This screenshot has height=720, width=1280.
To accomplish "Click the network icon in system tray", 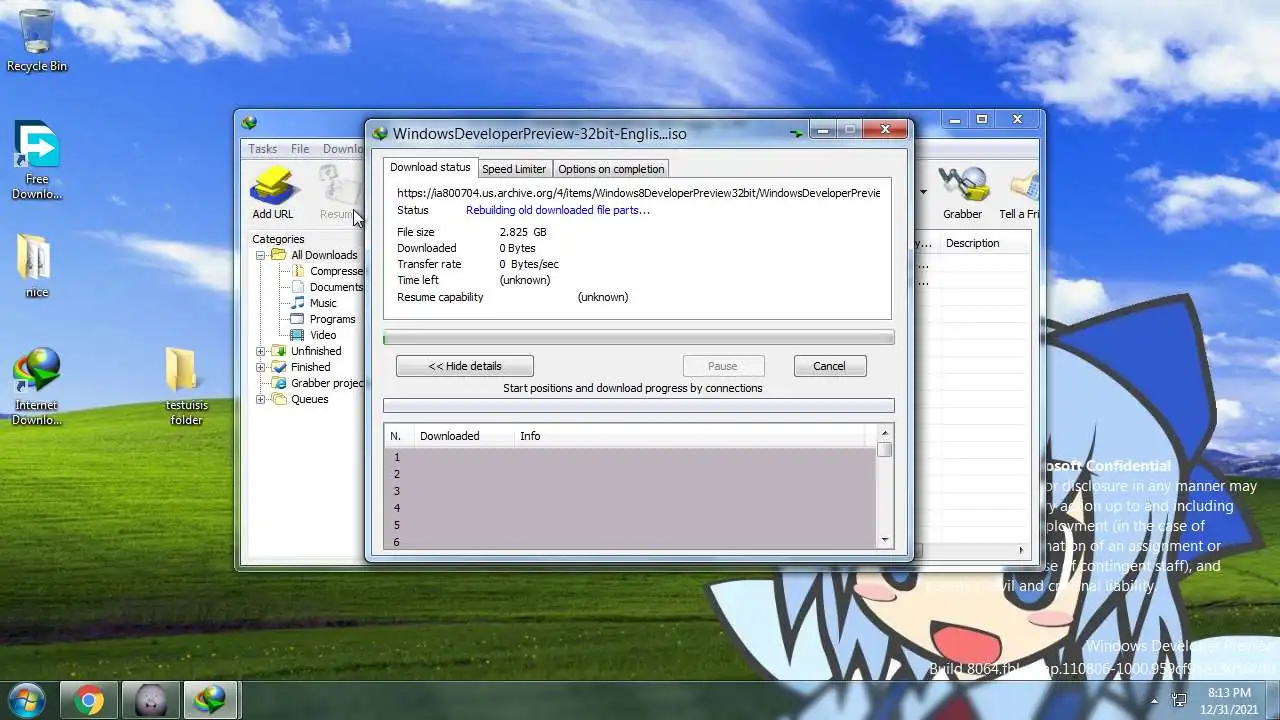I will tap(1179, 700).
